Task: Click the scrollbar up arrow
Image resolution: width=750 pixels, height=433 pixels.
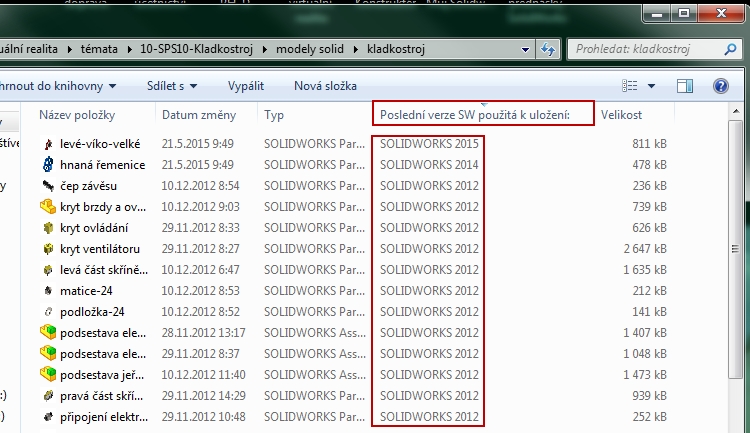Action: (x=735, y=111)
